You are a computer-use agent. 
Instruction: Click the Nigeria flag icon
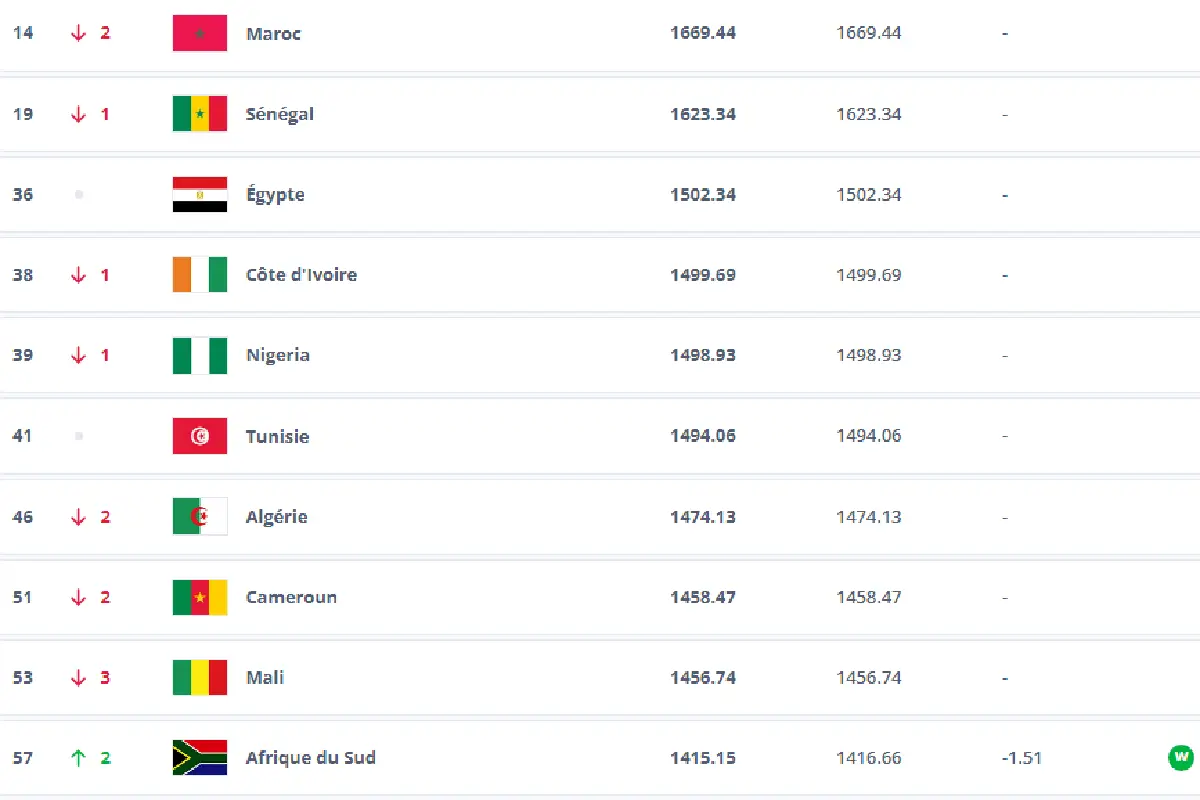[200, 356]
